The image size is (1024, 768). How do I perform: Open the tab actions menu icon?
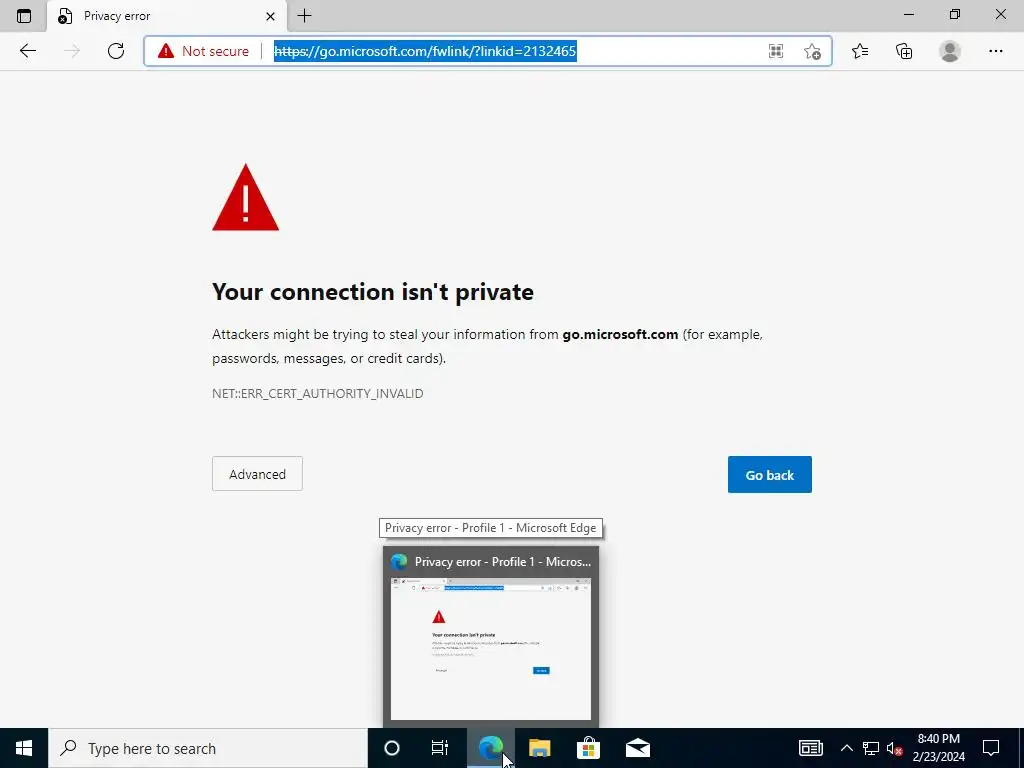coord(24,16)
